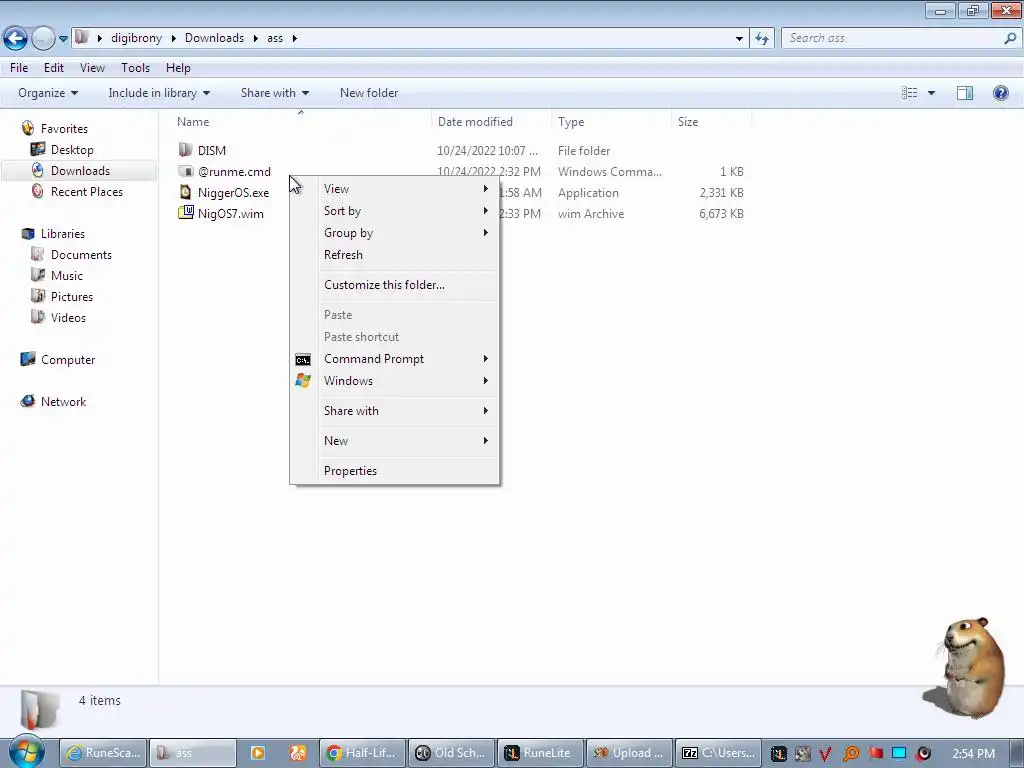Image resolution: width=1024 pixels, height=768 pixels.
Task: Click the Forward navigation arrow button
Action: coord(44,39)
